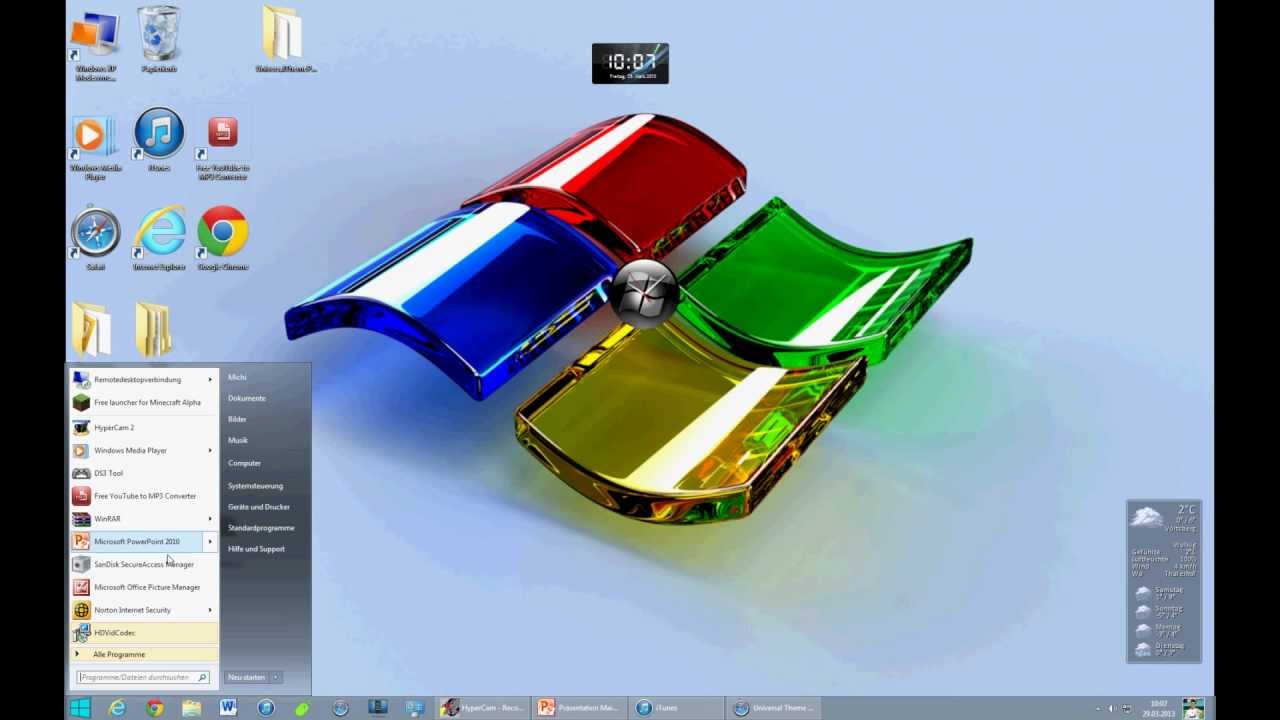Open DSI Tool from Start menu
1280x720 pixels.
point(144,473)
